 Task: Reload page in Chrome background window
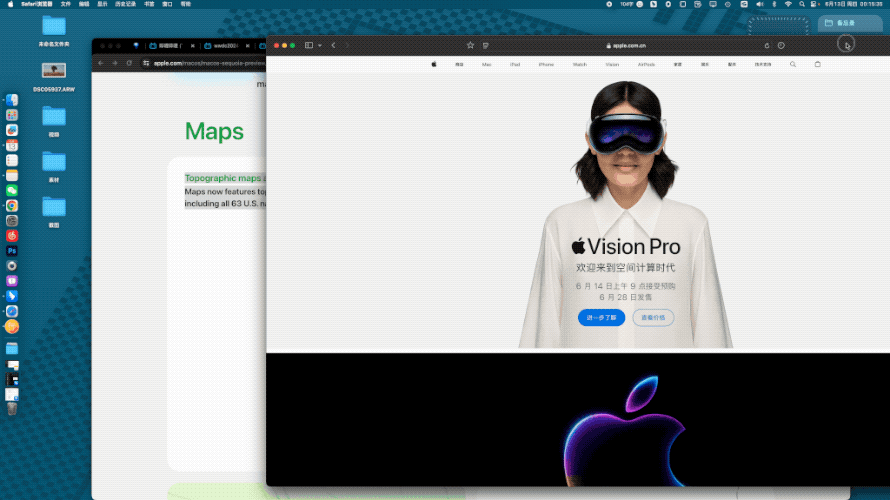coord(129,63)
